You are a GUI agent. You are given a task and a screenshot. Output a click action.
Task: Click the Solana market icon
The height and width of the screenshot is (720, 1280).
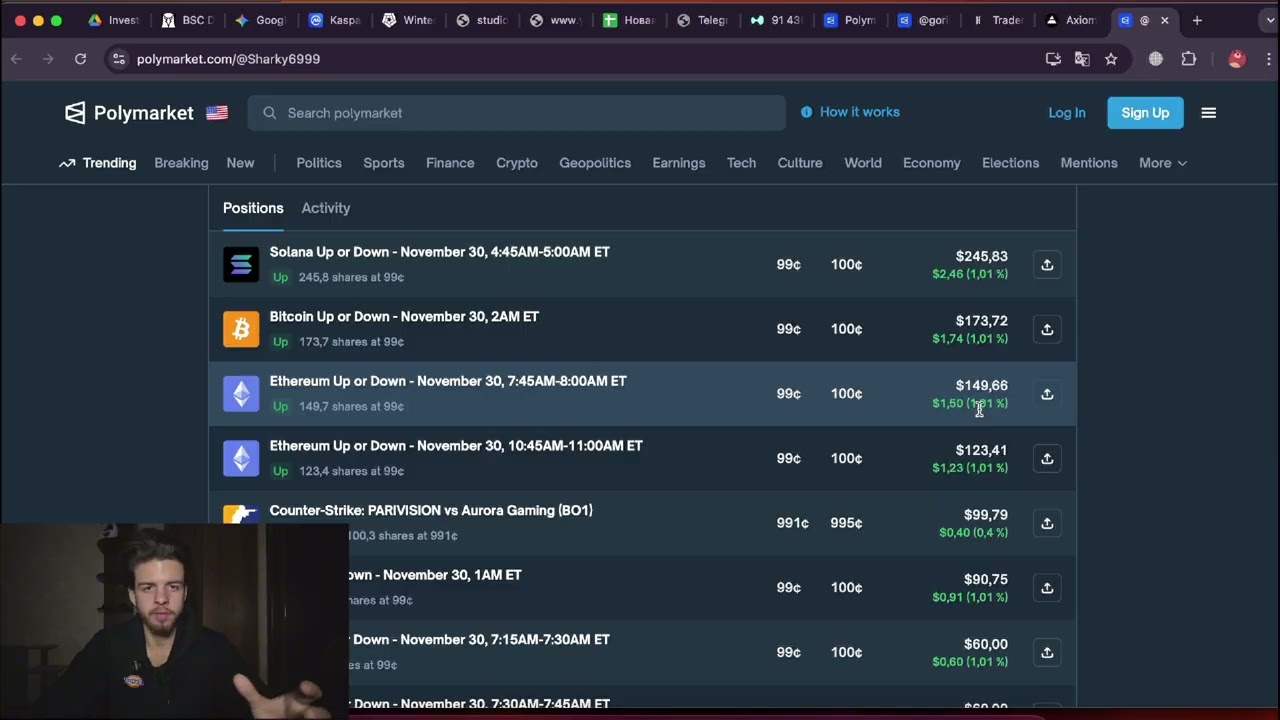(241, 264)
